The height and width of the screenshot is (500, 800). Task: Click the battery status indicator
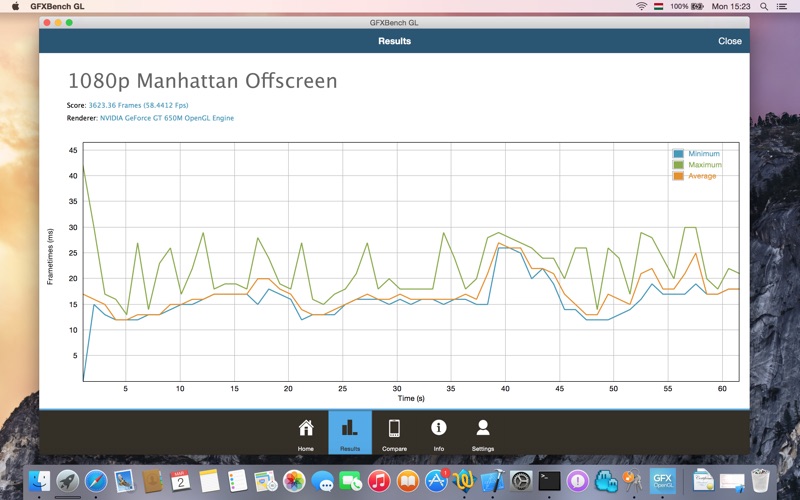pos(687,6)
